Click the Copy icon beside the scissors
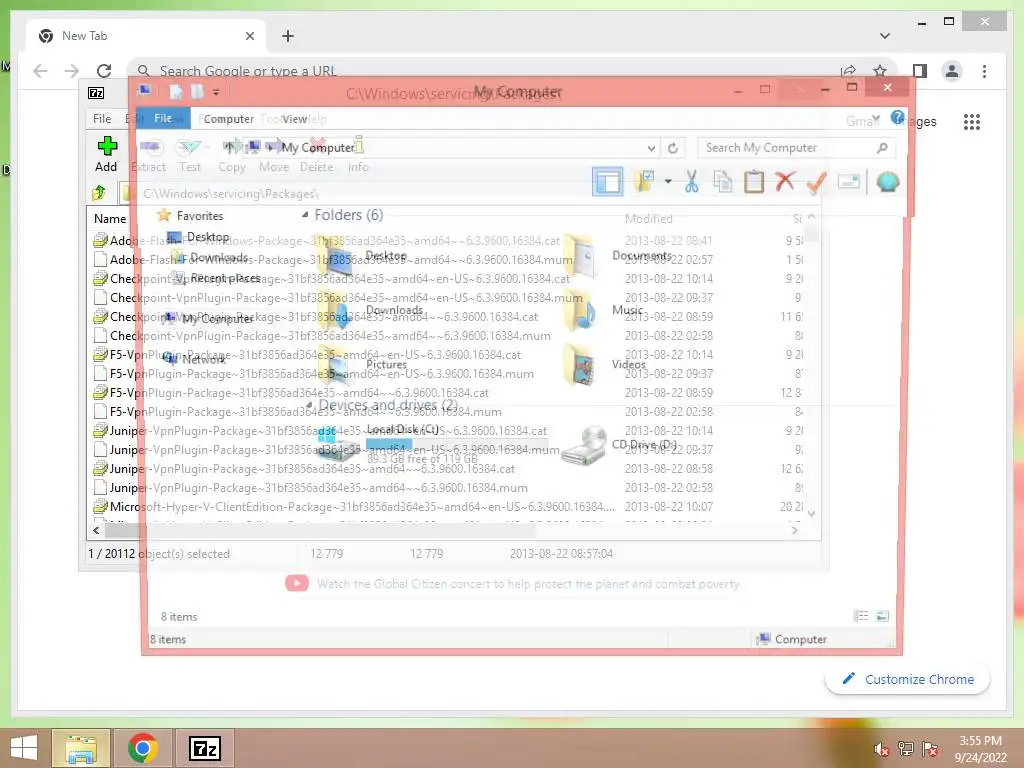 722,182
